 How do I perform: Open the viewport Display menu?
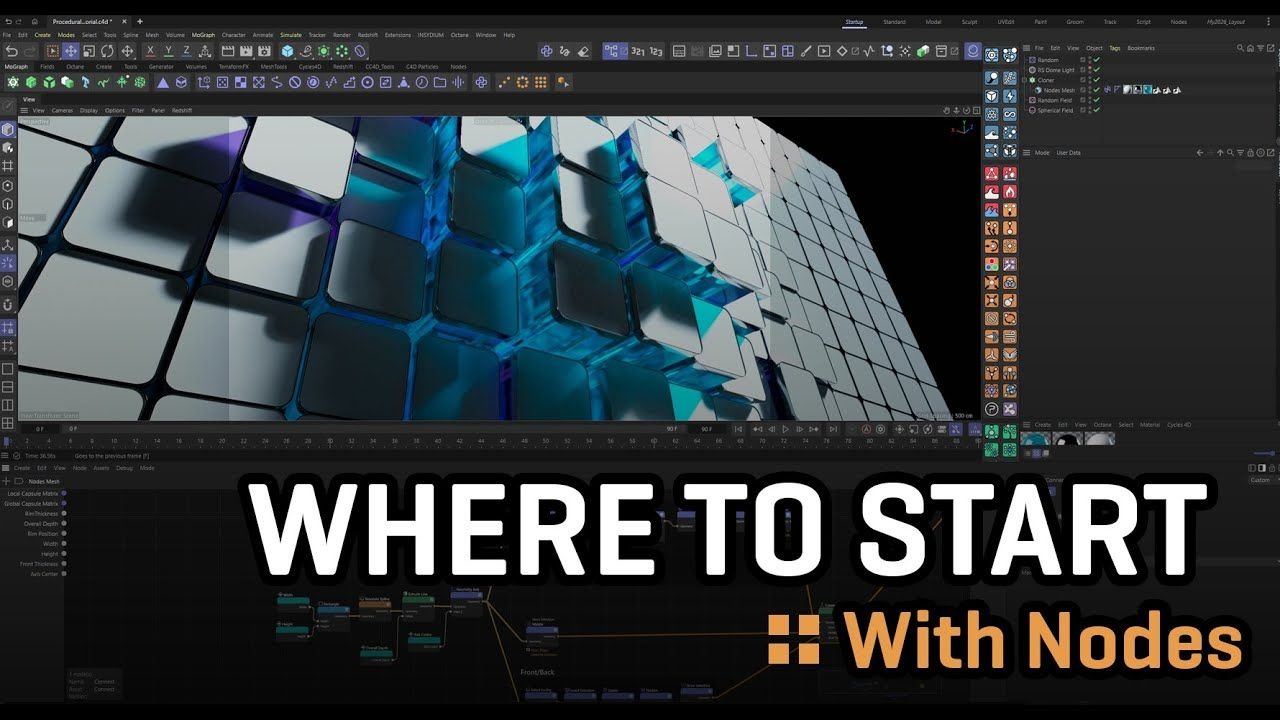tap(89, 110)
